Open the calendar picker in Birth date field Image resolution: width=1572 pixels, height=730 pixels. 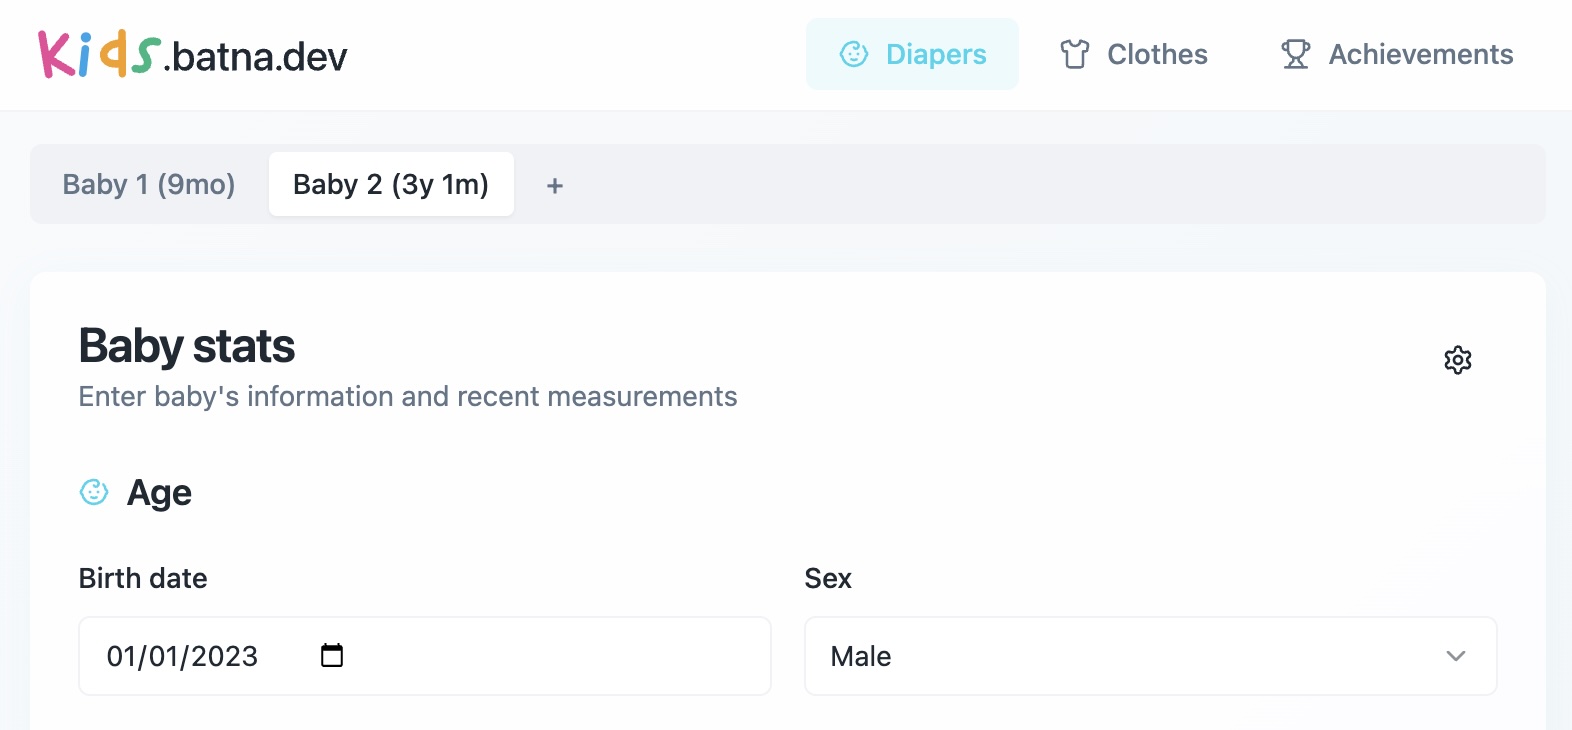332,655
